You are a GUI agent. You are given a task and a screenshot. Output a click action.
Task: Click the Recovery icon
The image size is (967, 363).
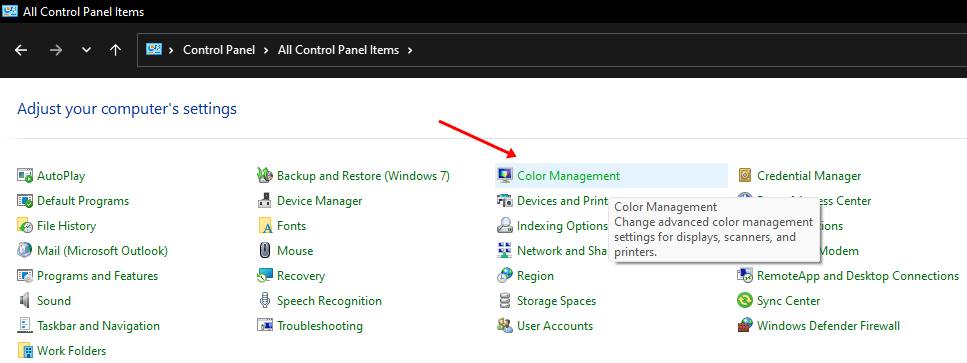pyautogui.click(x=265, y=275)
